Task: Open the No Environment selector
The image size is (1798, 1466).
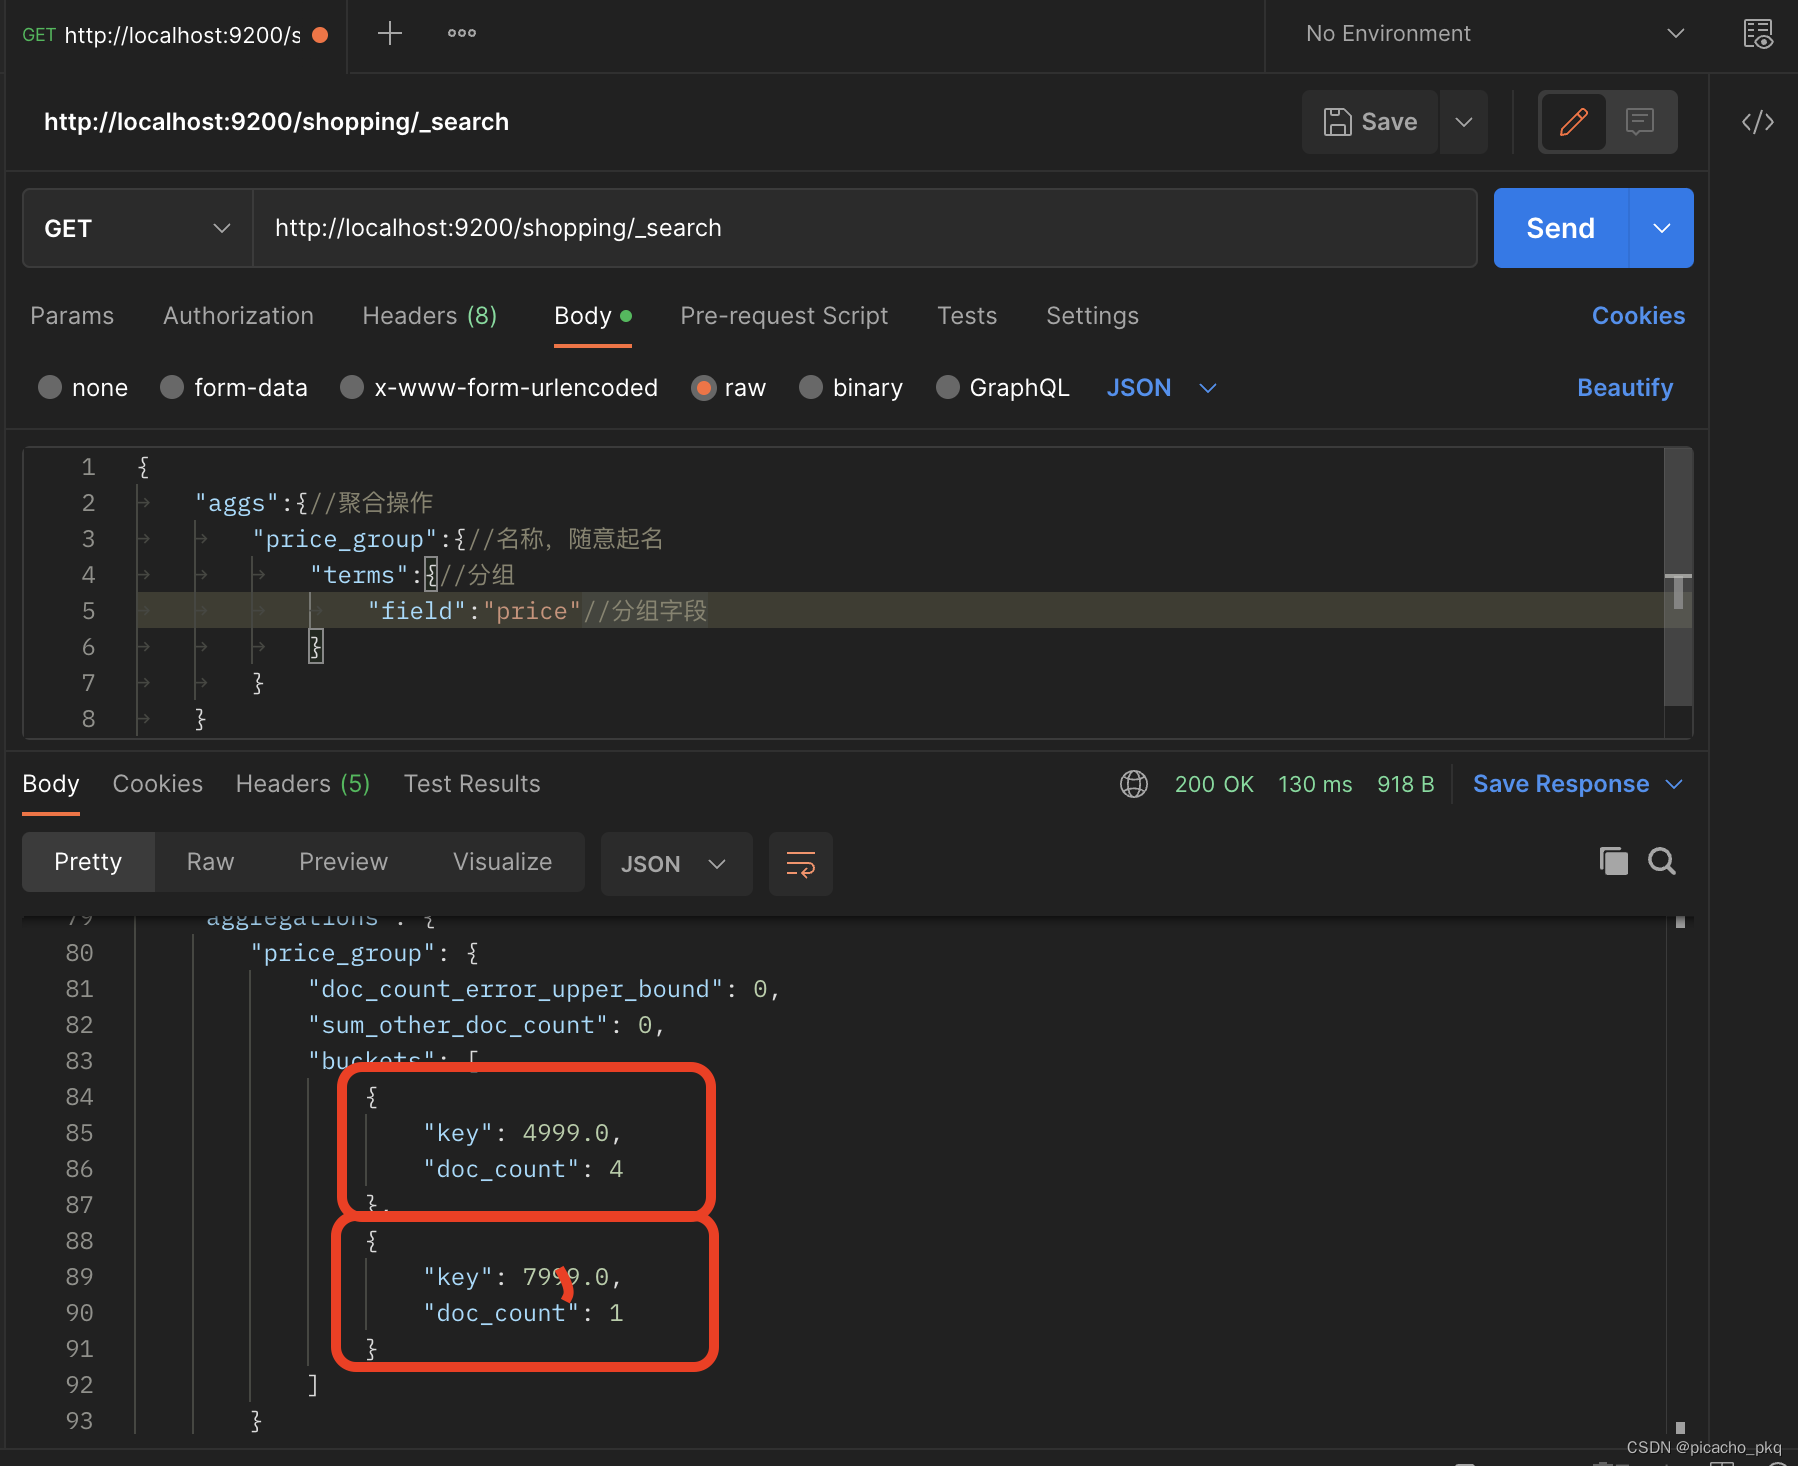Action: (x=1495, y=34)
